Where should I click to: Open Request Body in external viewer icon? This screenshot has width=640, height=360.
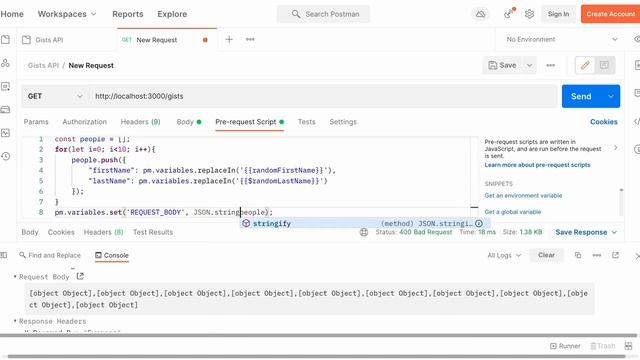pyautogui.click(x=80, y=276)
